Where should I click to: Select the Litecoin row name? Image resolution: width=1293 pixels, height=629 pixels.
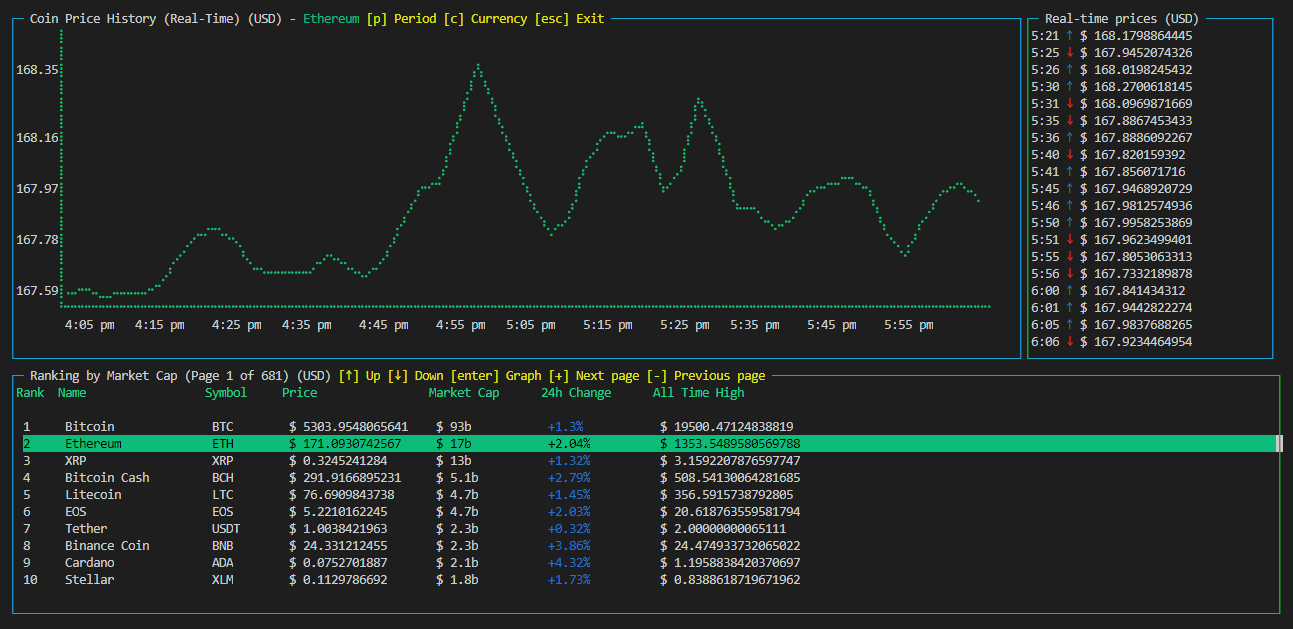[93, 495]
